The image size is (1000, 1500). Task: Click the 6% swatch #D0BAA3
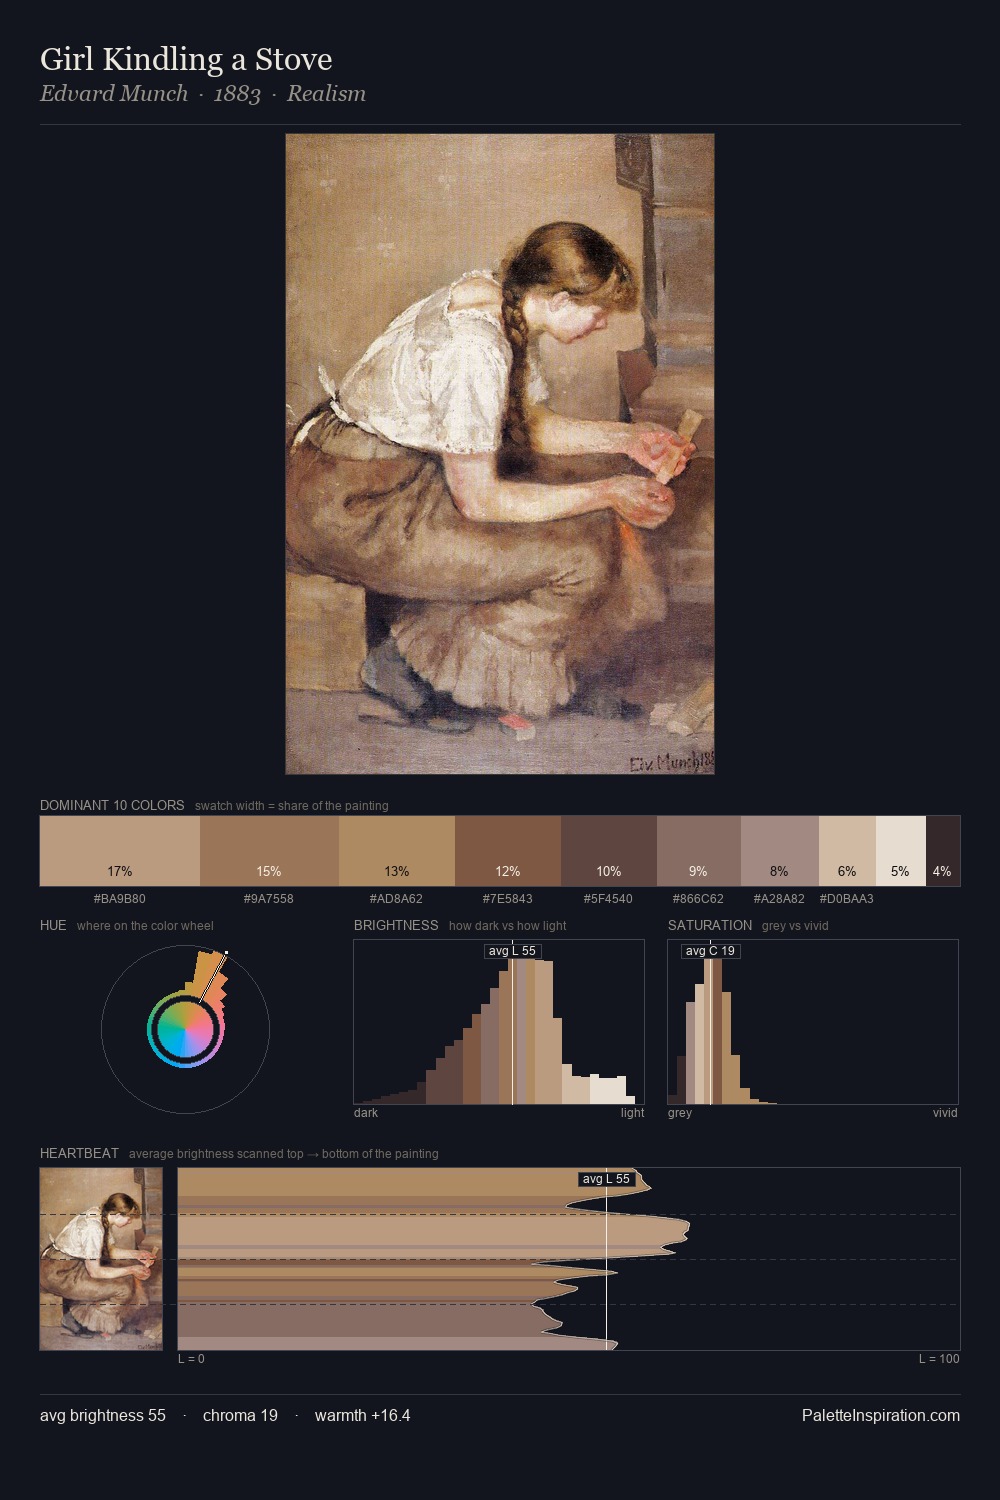pyautogui.click(x=847, y=851)
